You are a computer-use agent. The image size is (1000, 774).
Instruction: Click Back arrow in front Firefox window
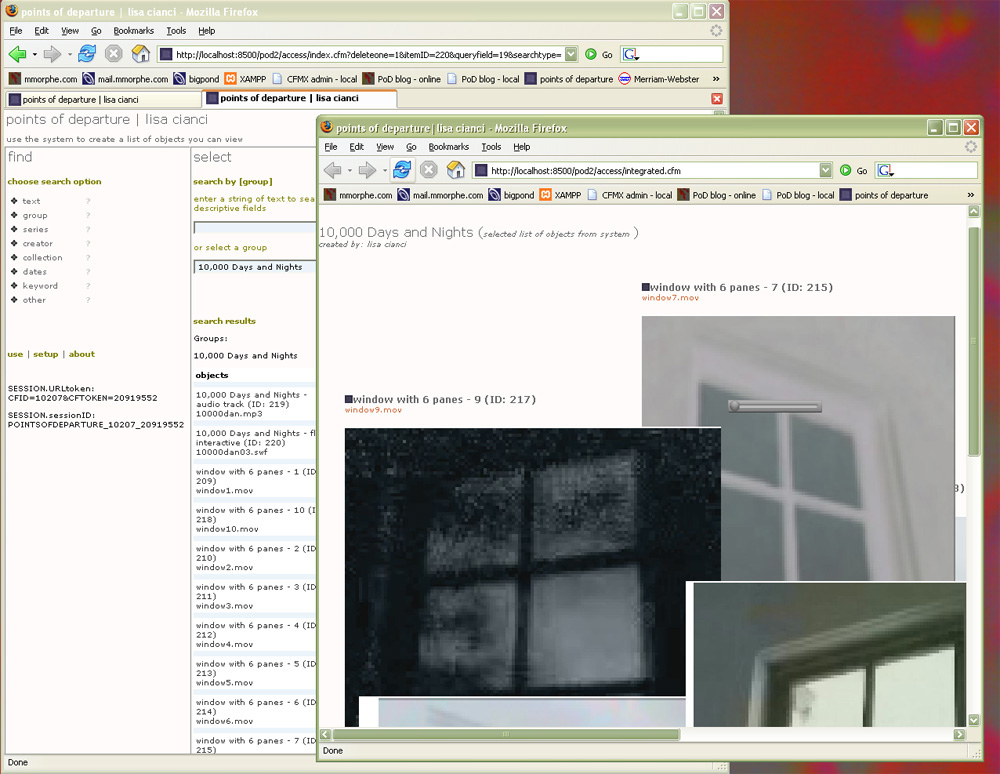[333, 170]
